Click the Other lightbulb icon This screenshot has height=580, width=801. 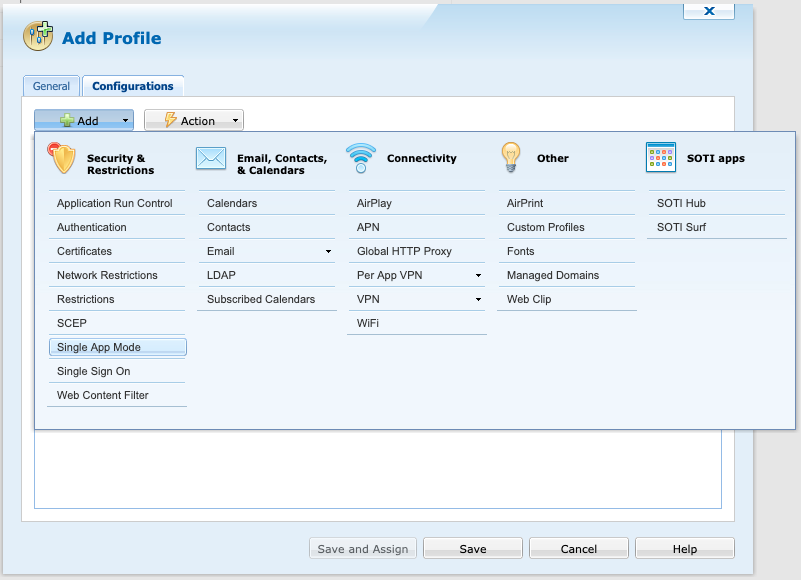tap(511, 157)
